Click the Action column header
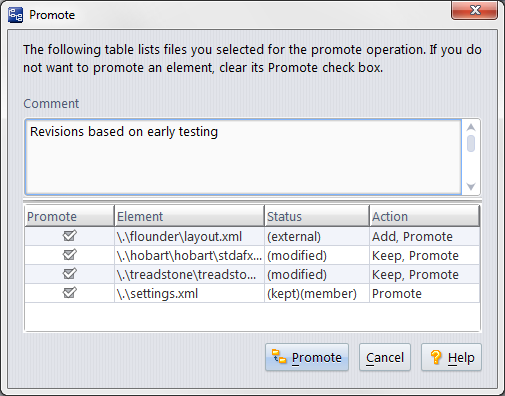The height and width of the screenshot is (396, 505). [x=425, y=216]
